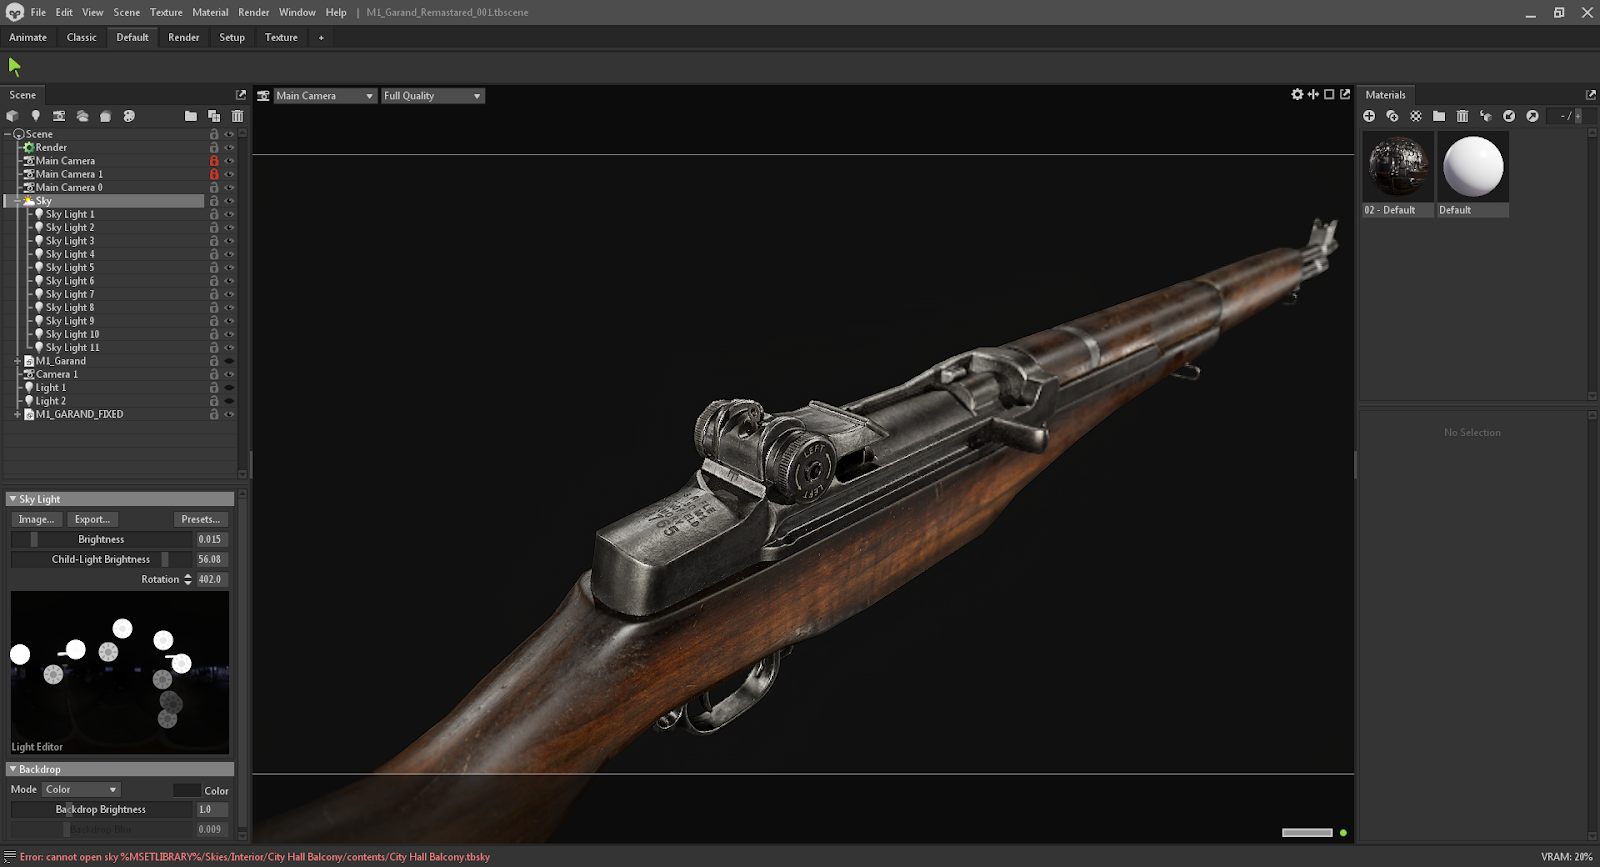Maximize the viewport with the square icon

[1329, 94]
